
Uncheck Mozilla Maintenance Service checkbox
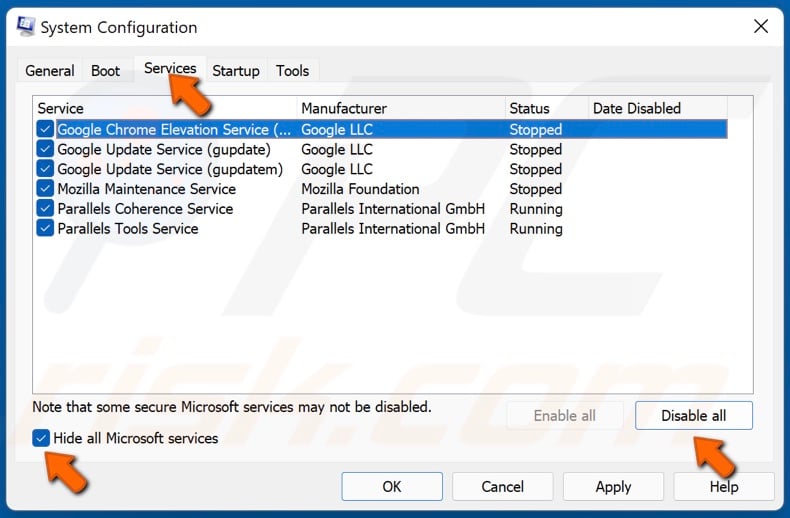45,188
